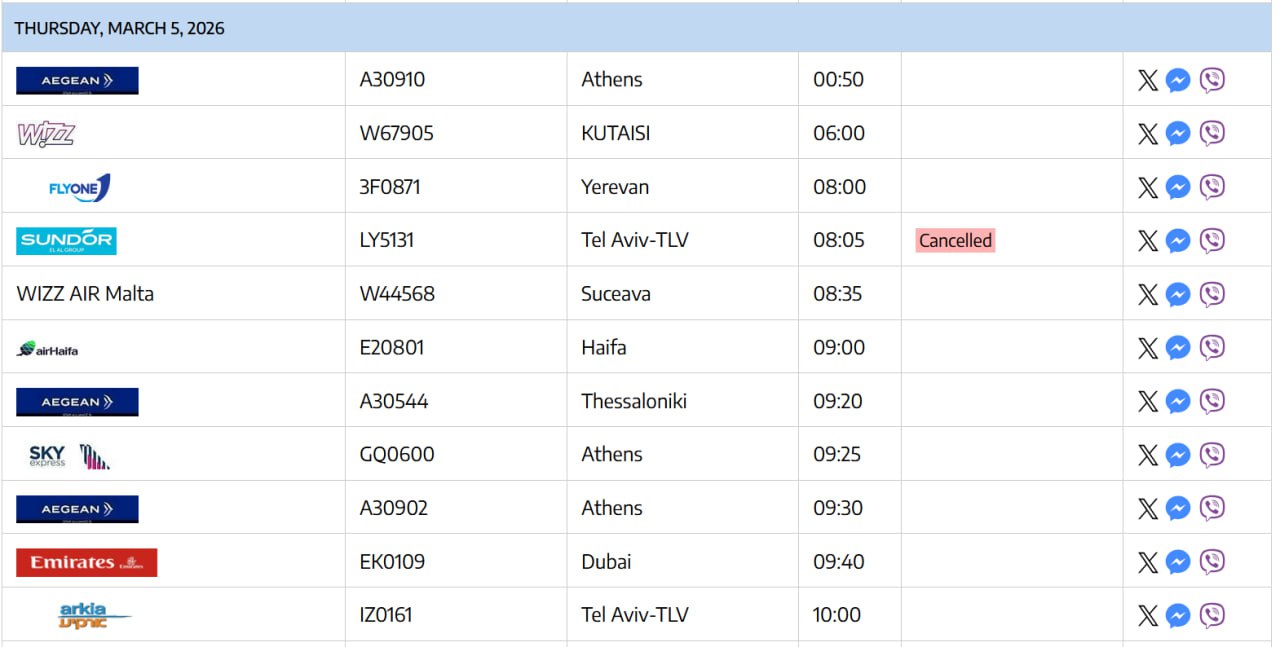The image size is (1280, 647).
Task: Share Haifa E20801 flight via Viber
Action: tap(1212, 348)
